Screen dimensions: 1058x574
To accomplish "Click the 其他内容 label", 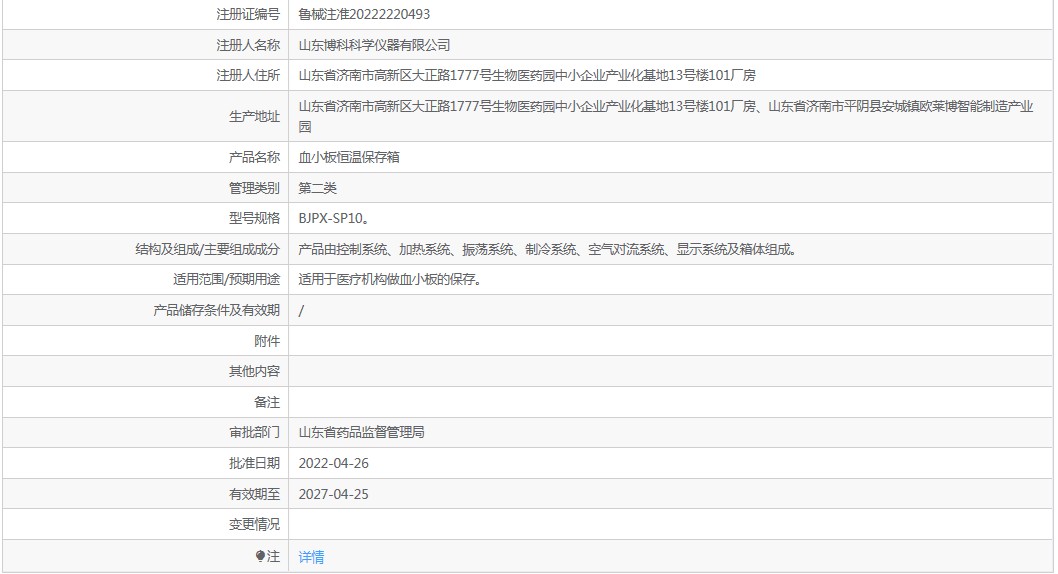I will click(254, 371).
